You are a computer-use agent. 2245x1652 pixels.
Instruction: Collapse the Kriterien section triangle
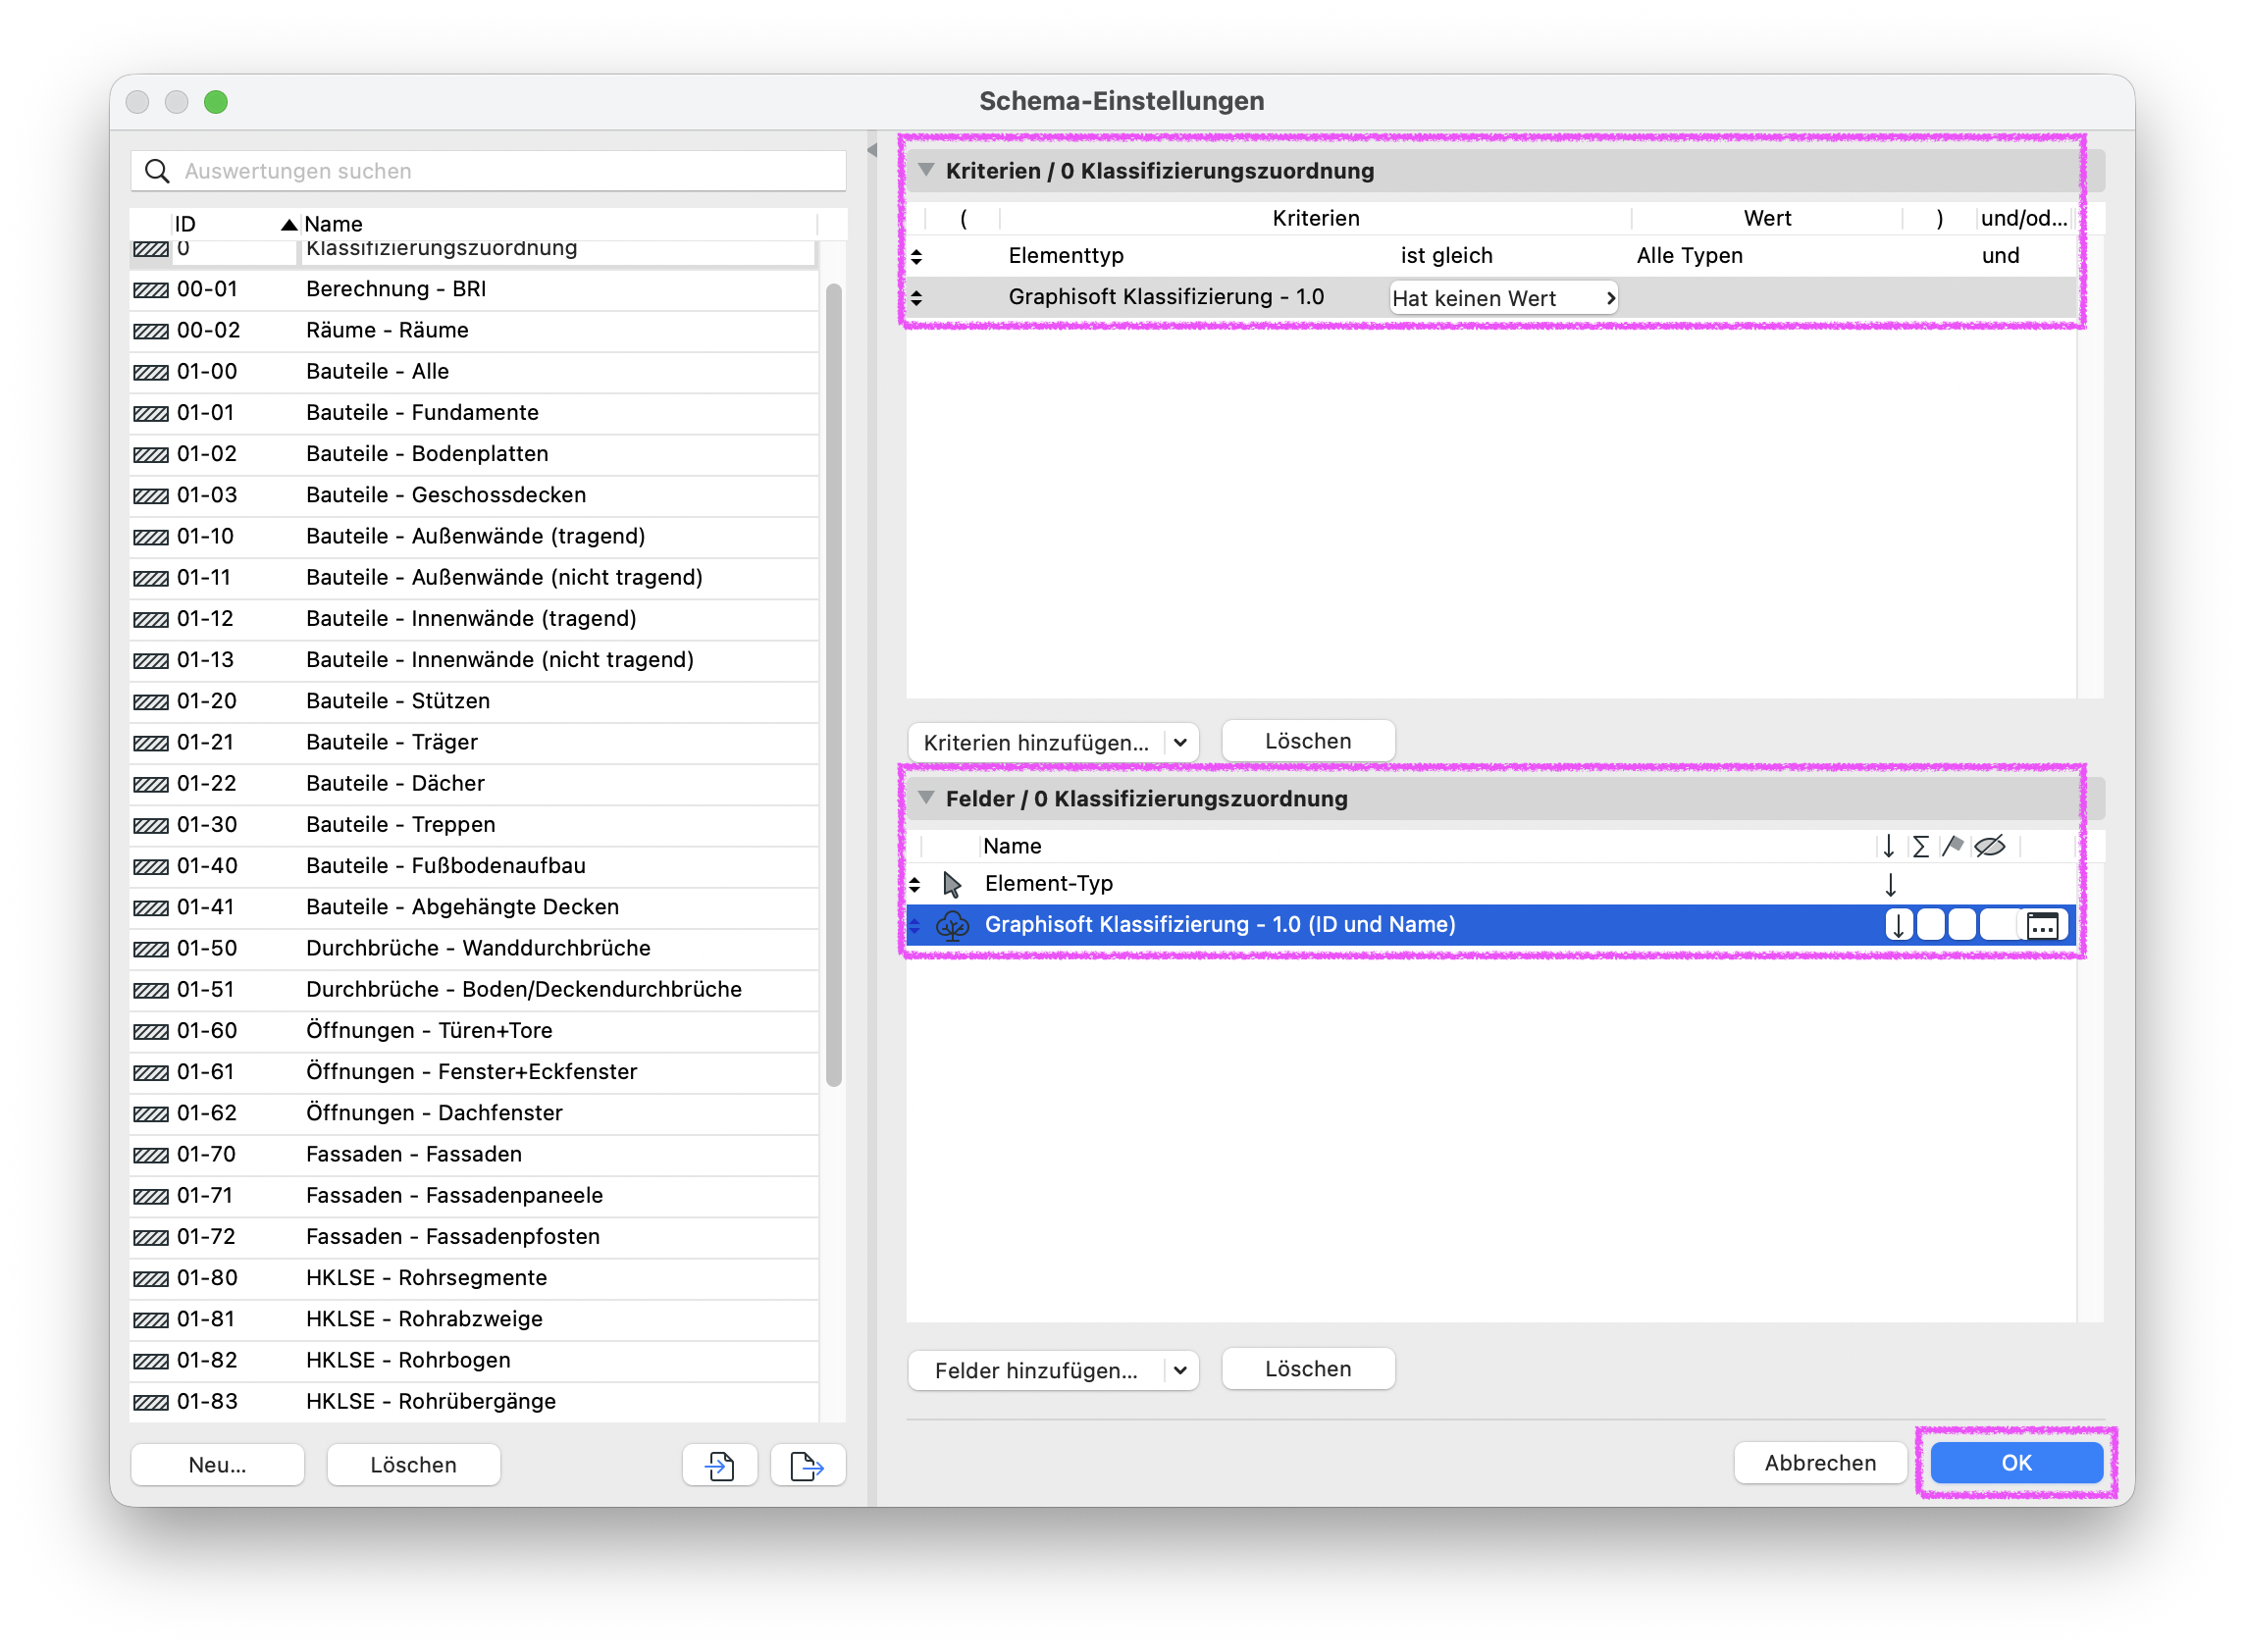tap(926, 170)
